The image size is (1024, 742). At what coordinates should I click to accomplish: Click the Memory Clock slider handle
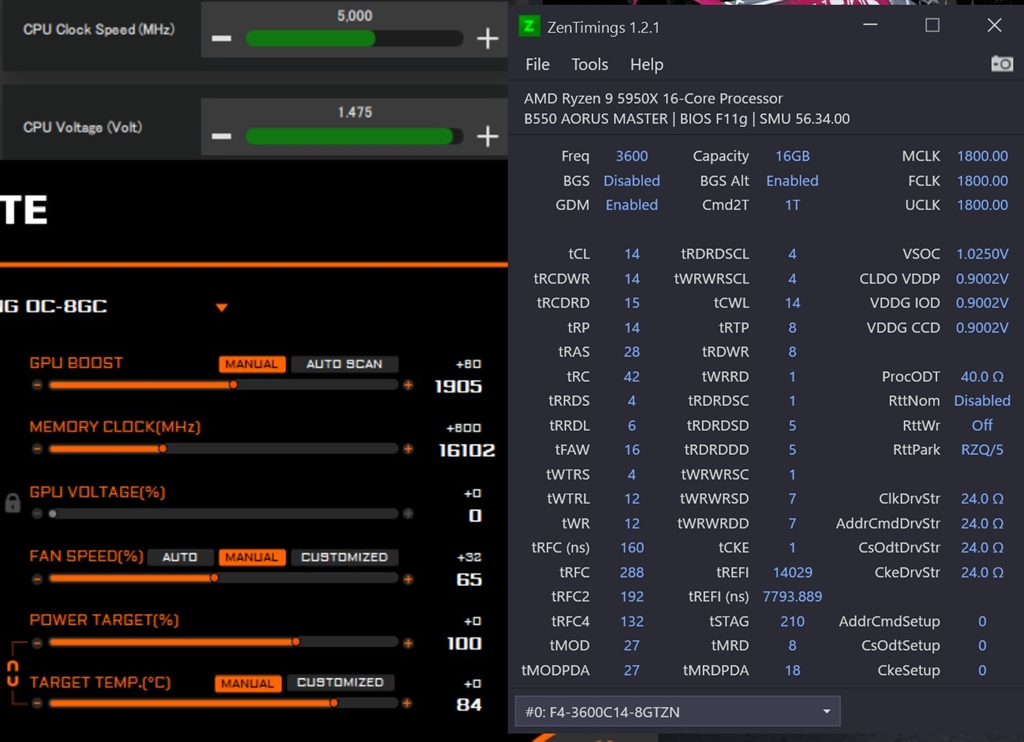coord(163,449)
